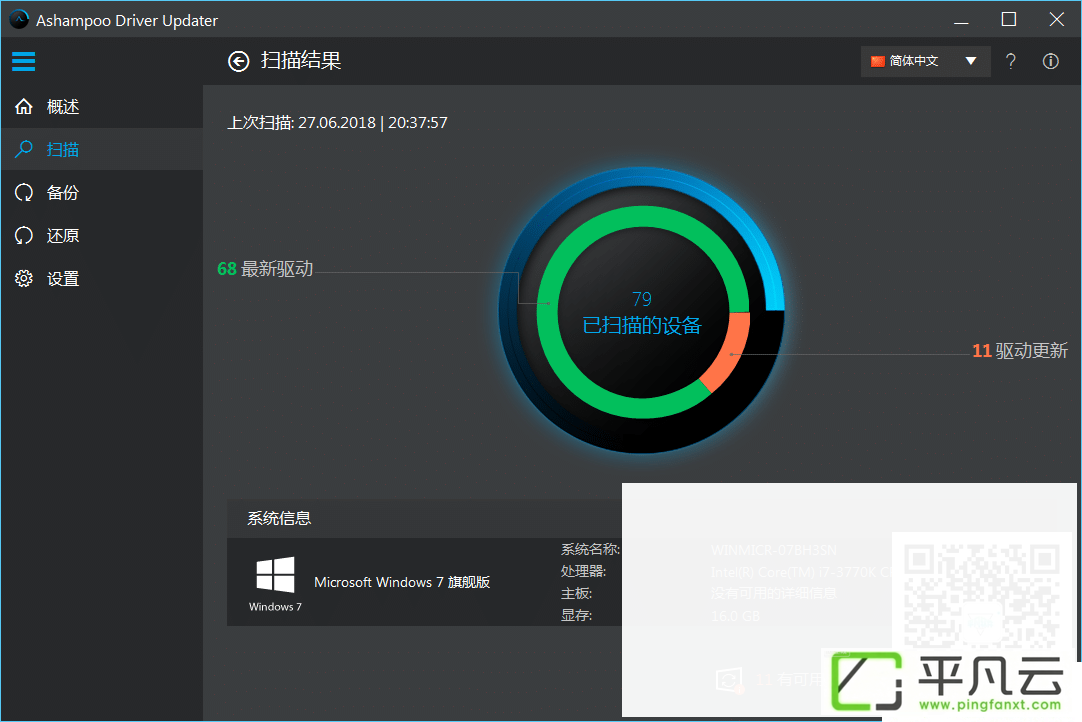Click the question mark help icon
Image resolution: width=1082 pixels, height=722 pixels.
tap(1010, 61)
